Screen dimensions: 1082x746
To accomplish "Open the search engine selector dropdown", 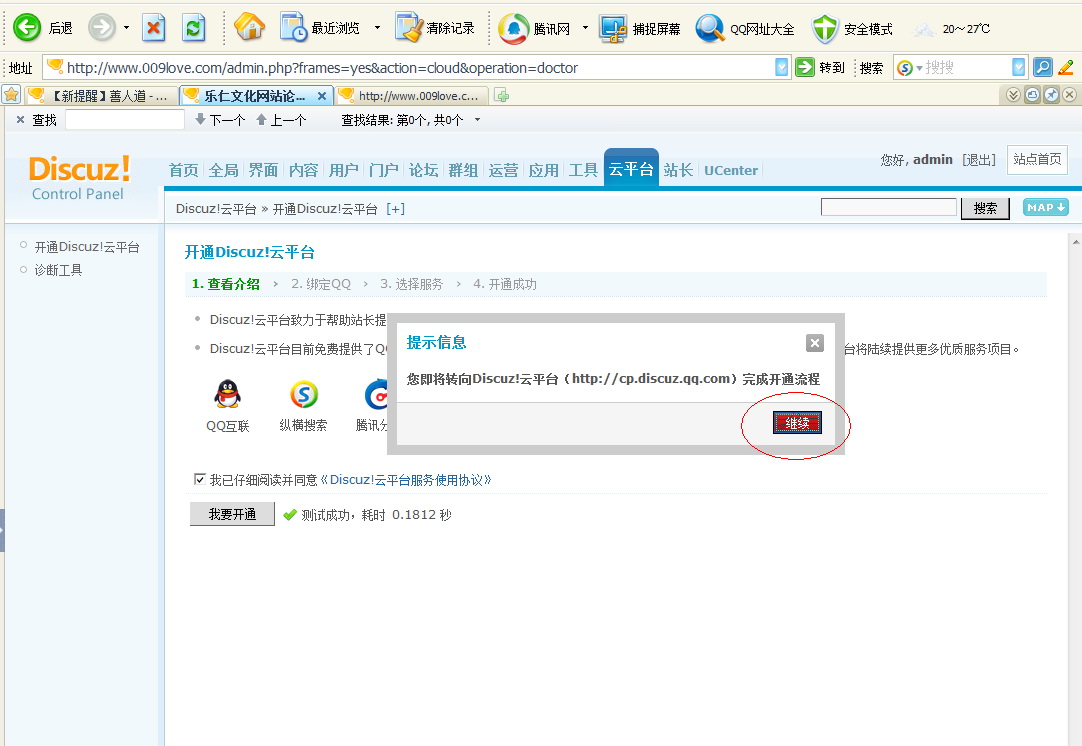I will [919, 68].
